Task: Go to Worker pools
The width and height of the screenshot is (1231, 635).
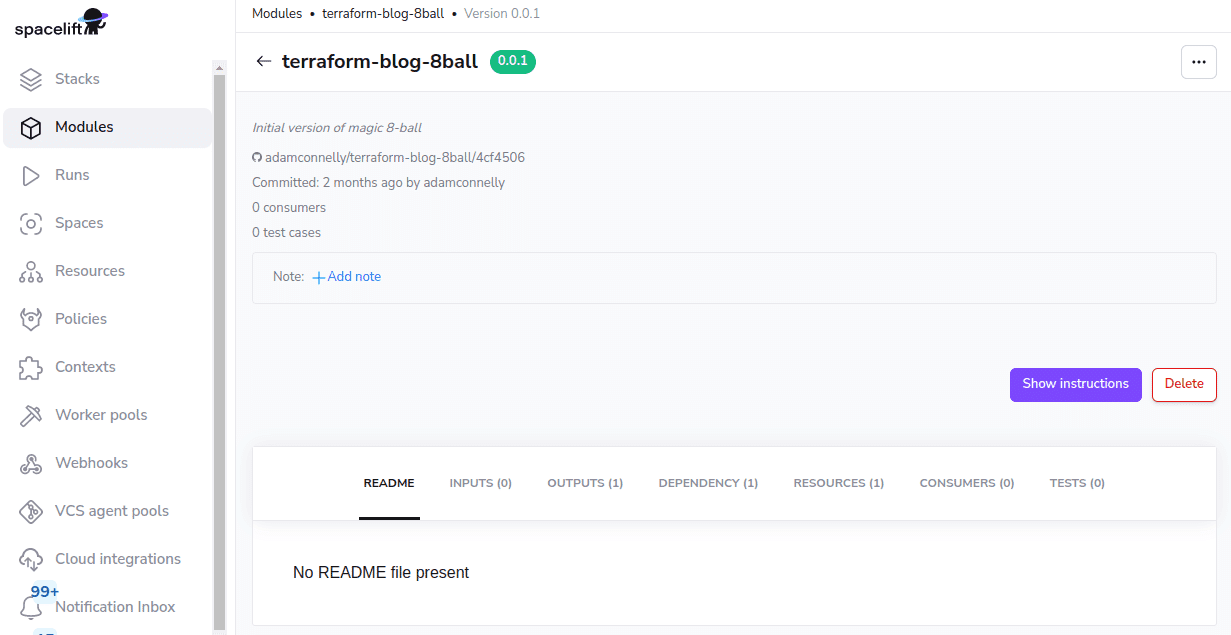Action: pyautogui.click(x=101, y=415)
